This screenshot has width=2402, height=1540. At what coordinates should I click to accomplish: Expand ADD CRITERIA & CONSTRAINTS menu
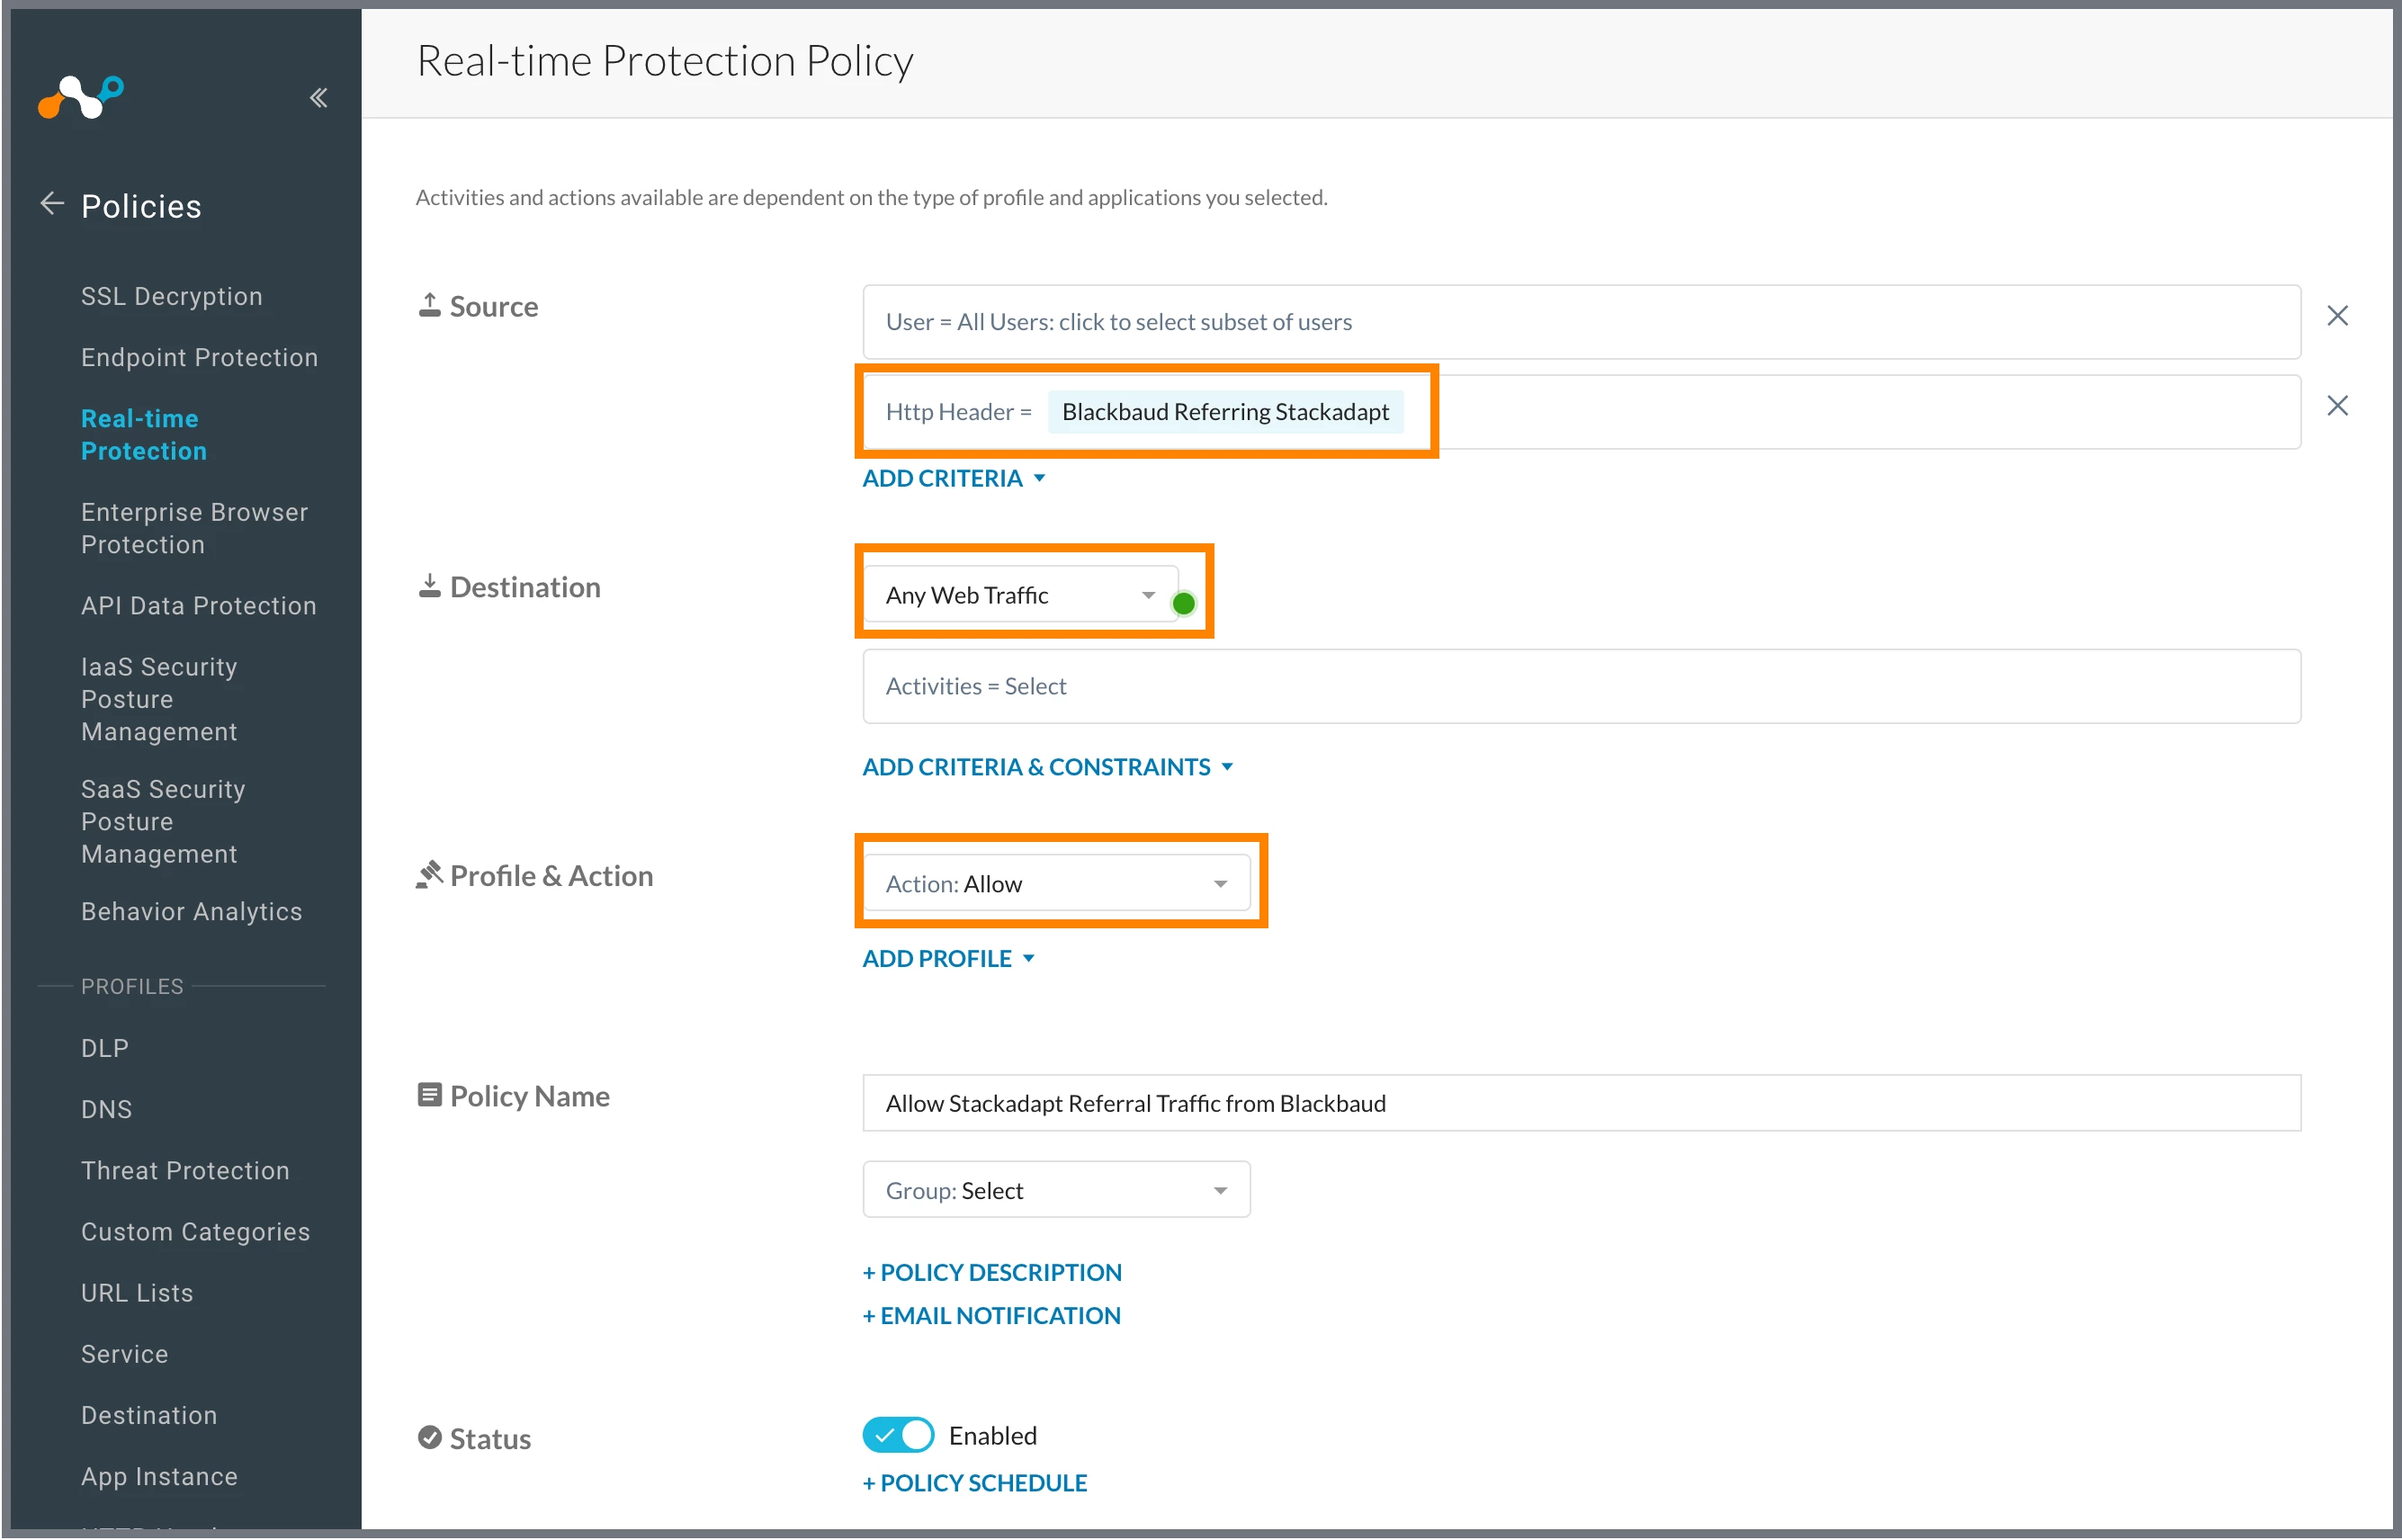pyautogui.click(x=1047, y=767)
